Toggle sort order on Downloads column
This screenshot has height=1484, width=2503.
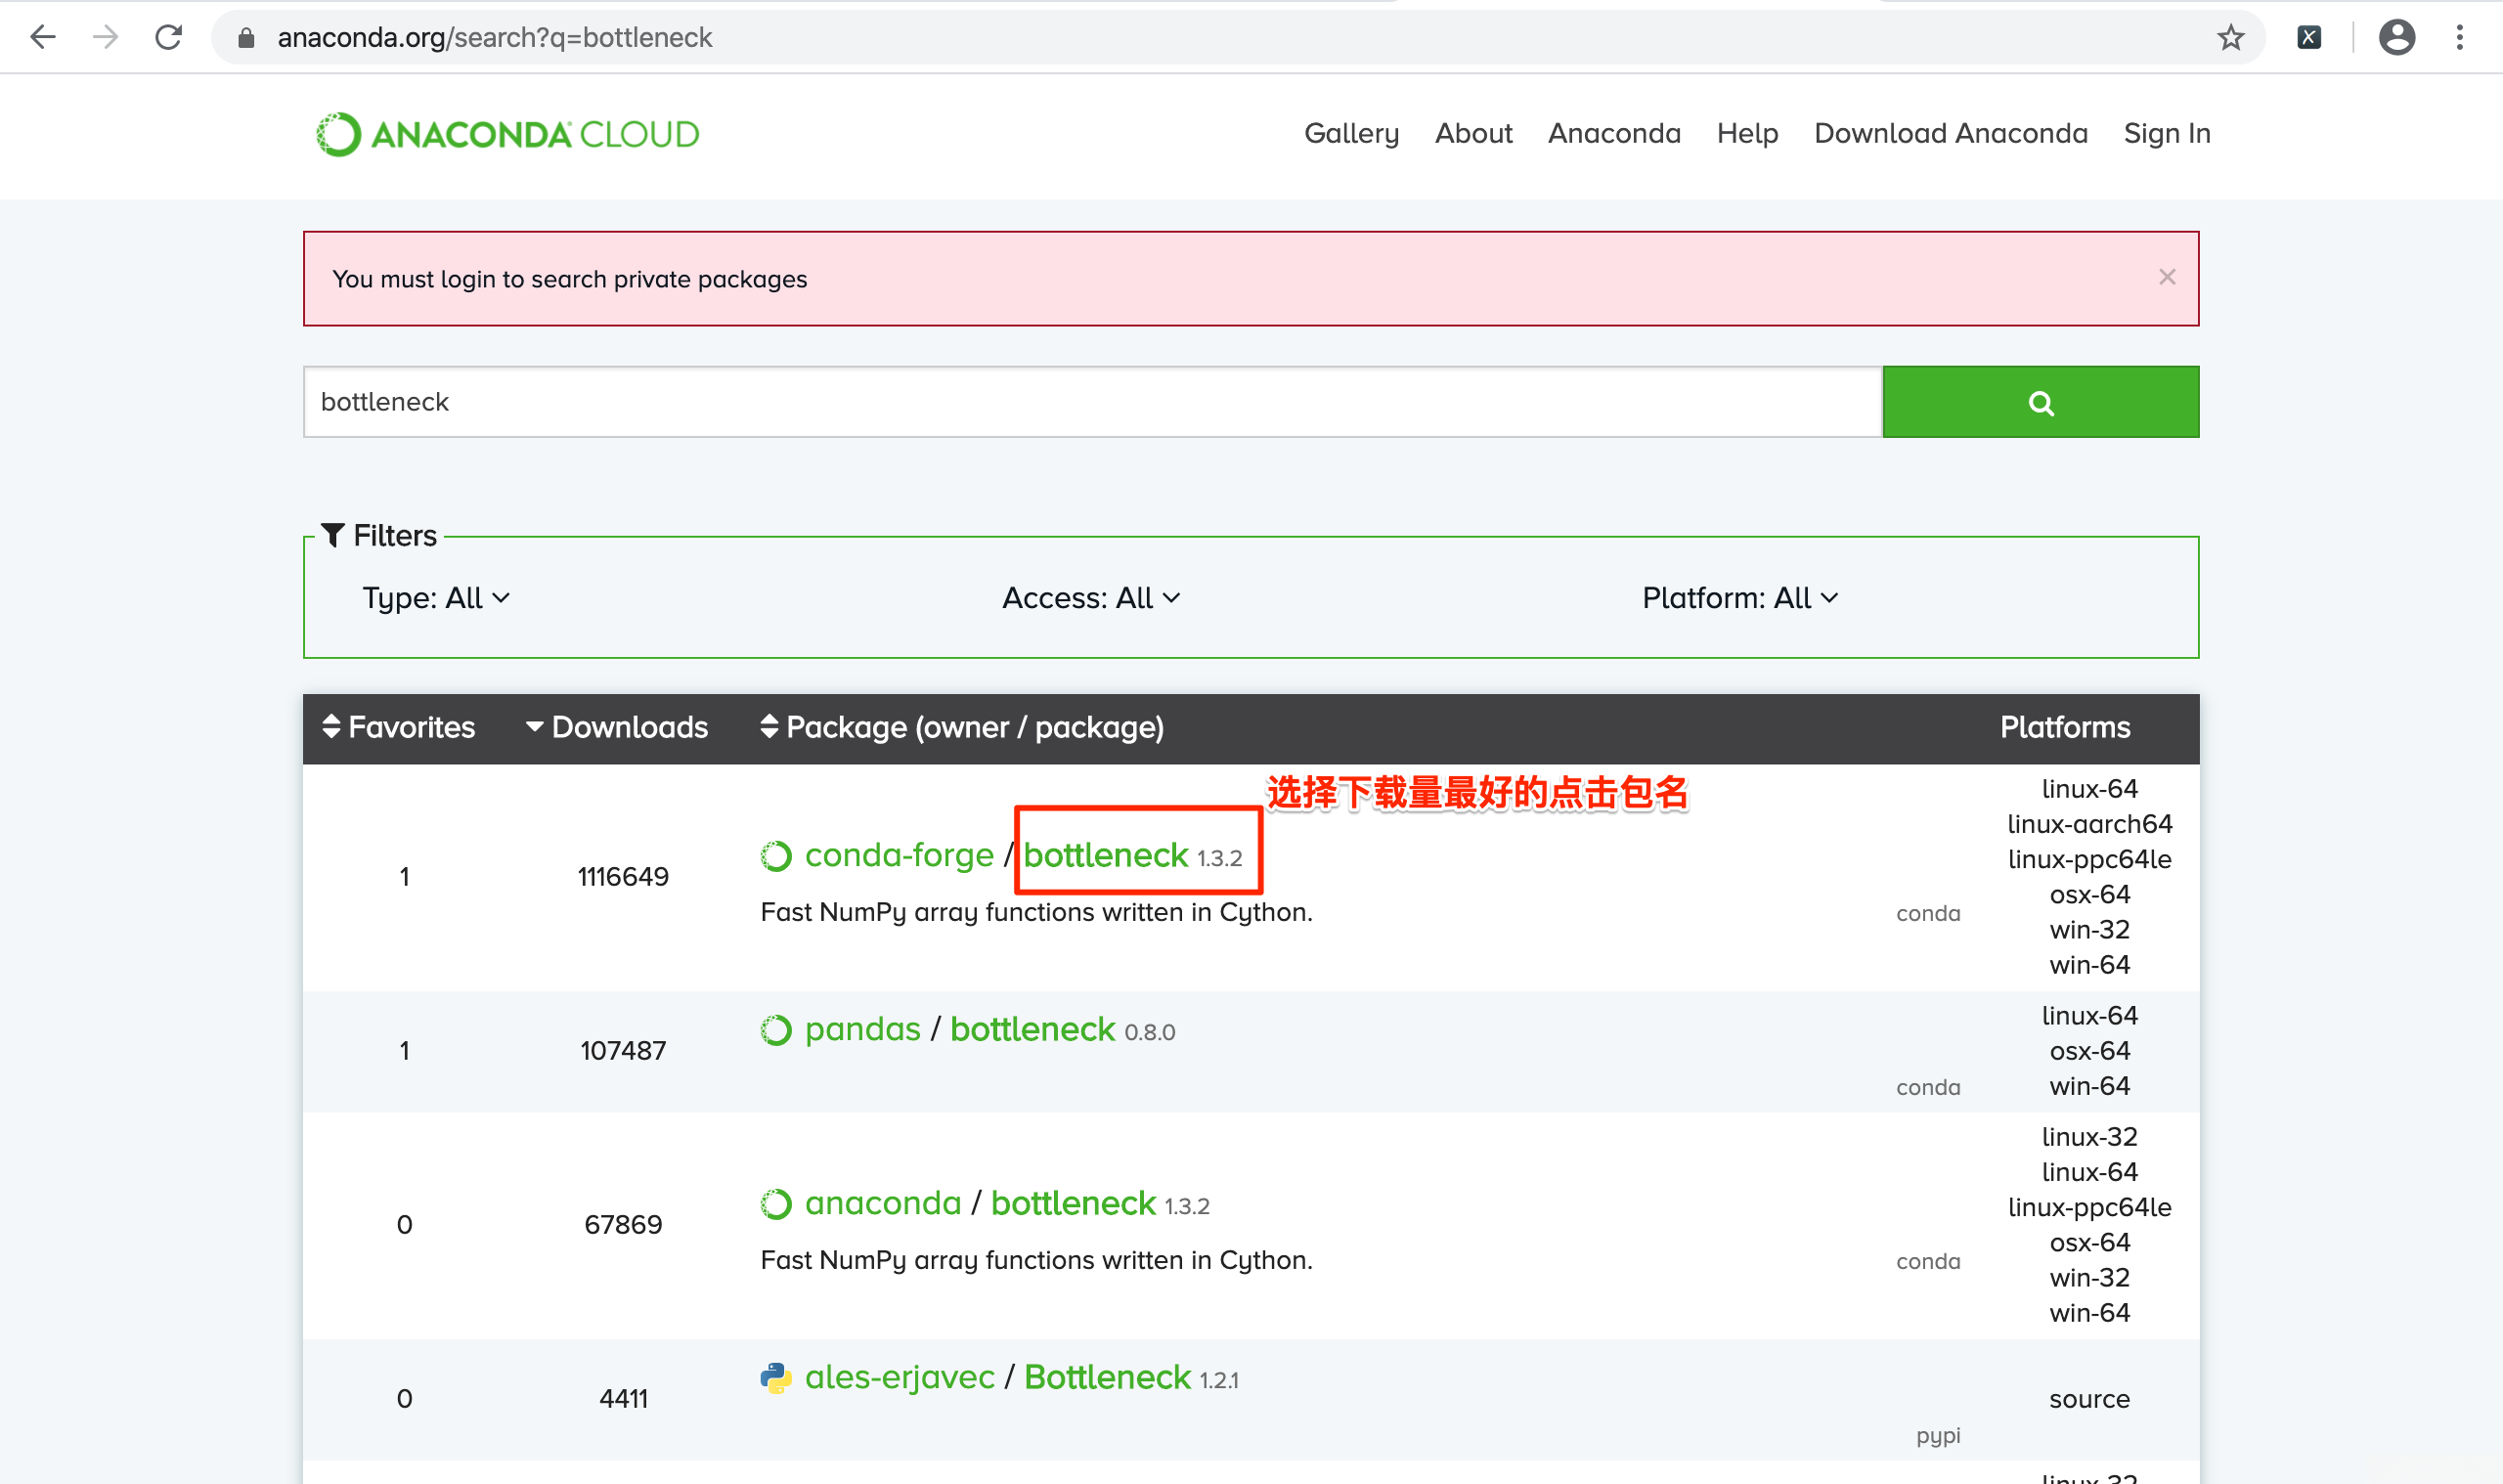pos(616,727)
